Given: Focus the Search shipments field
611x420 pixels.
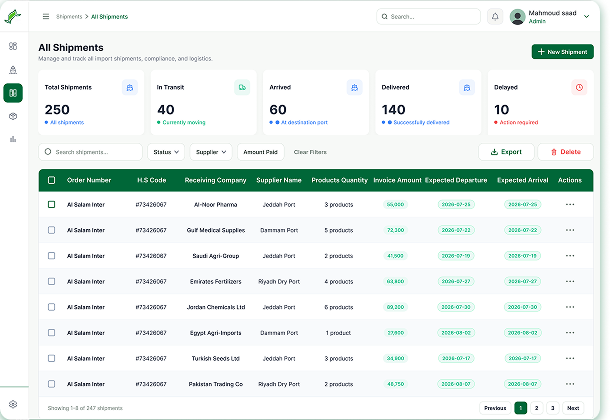Looking at the screenshot, I should pyautogui.click(x=90, y=152).
